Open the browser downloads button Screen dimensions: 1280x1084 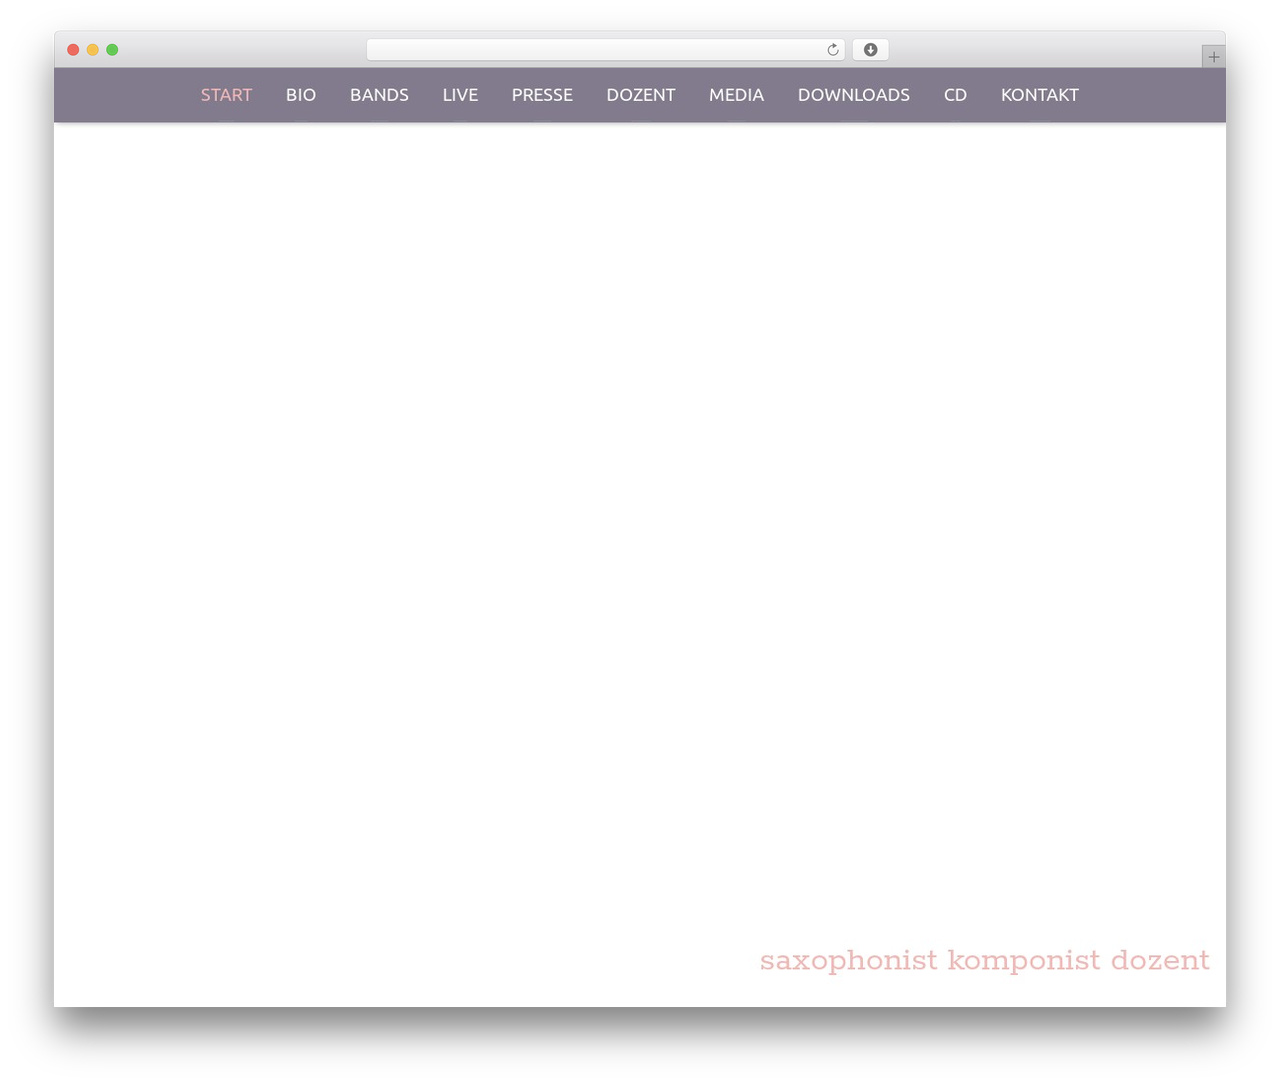pyautogui.click(x=870, y=50)
